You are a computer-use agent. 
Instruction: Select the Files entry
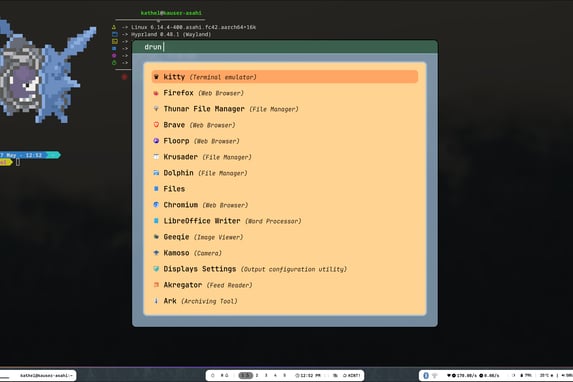coord(285,189)
